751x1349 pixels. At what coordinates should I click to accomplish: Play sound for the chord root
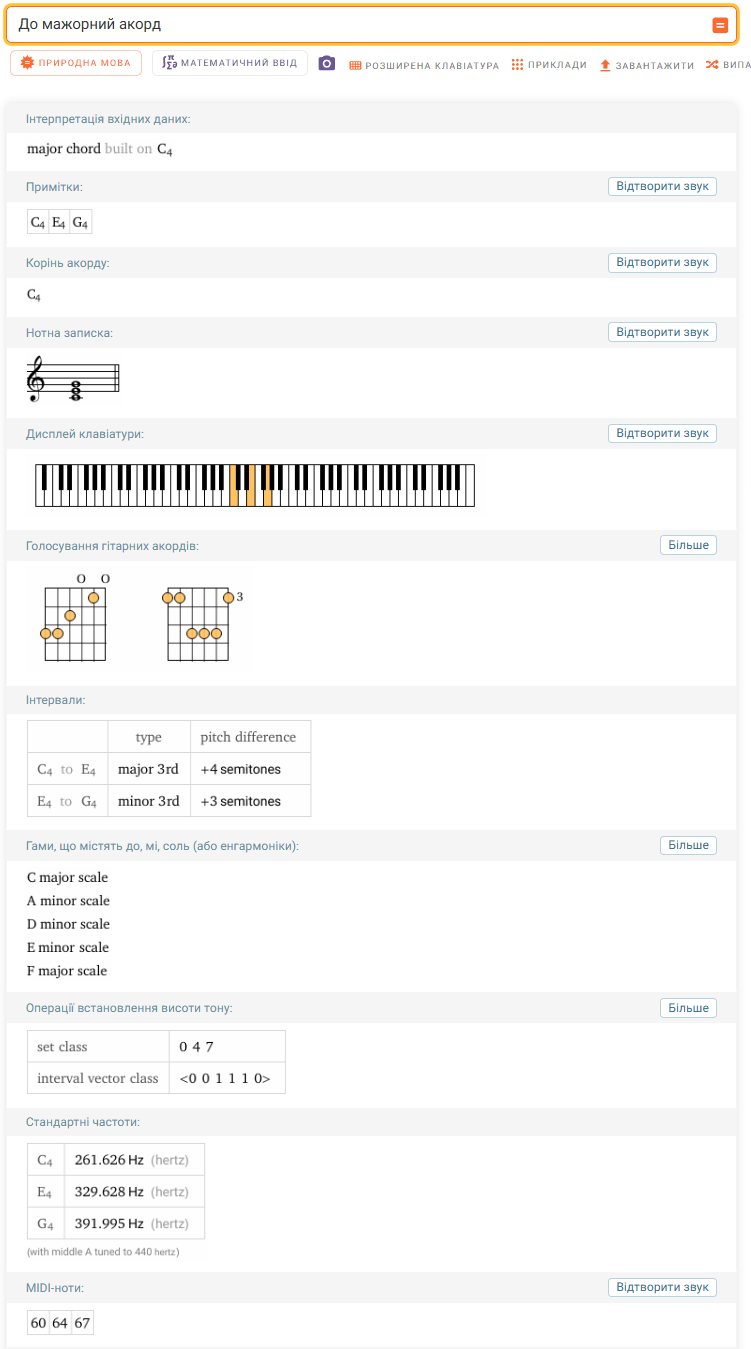(x=662, y=262)
